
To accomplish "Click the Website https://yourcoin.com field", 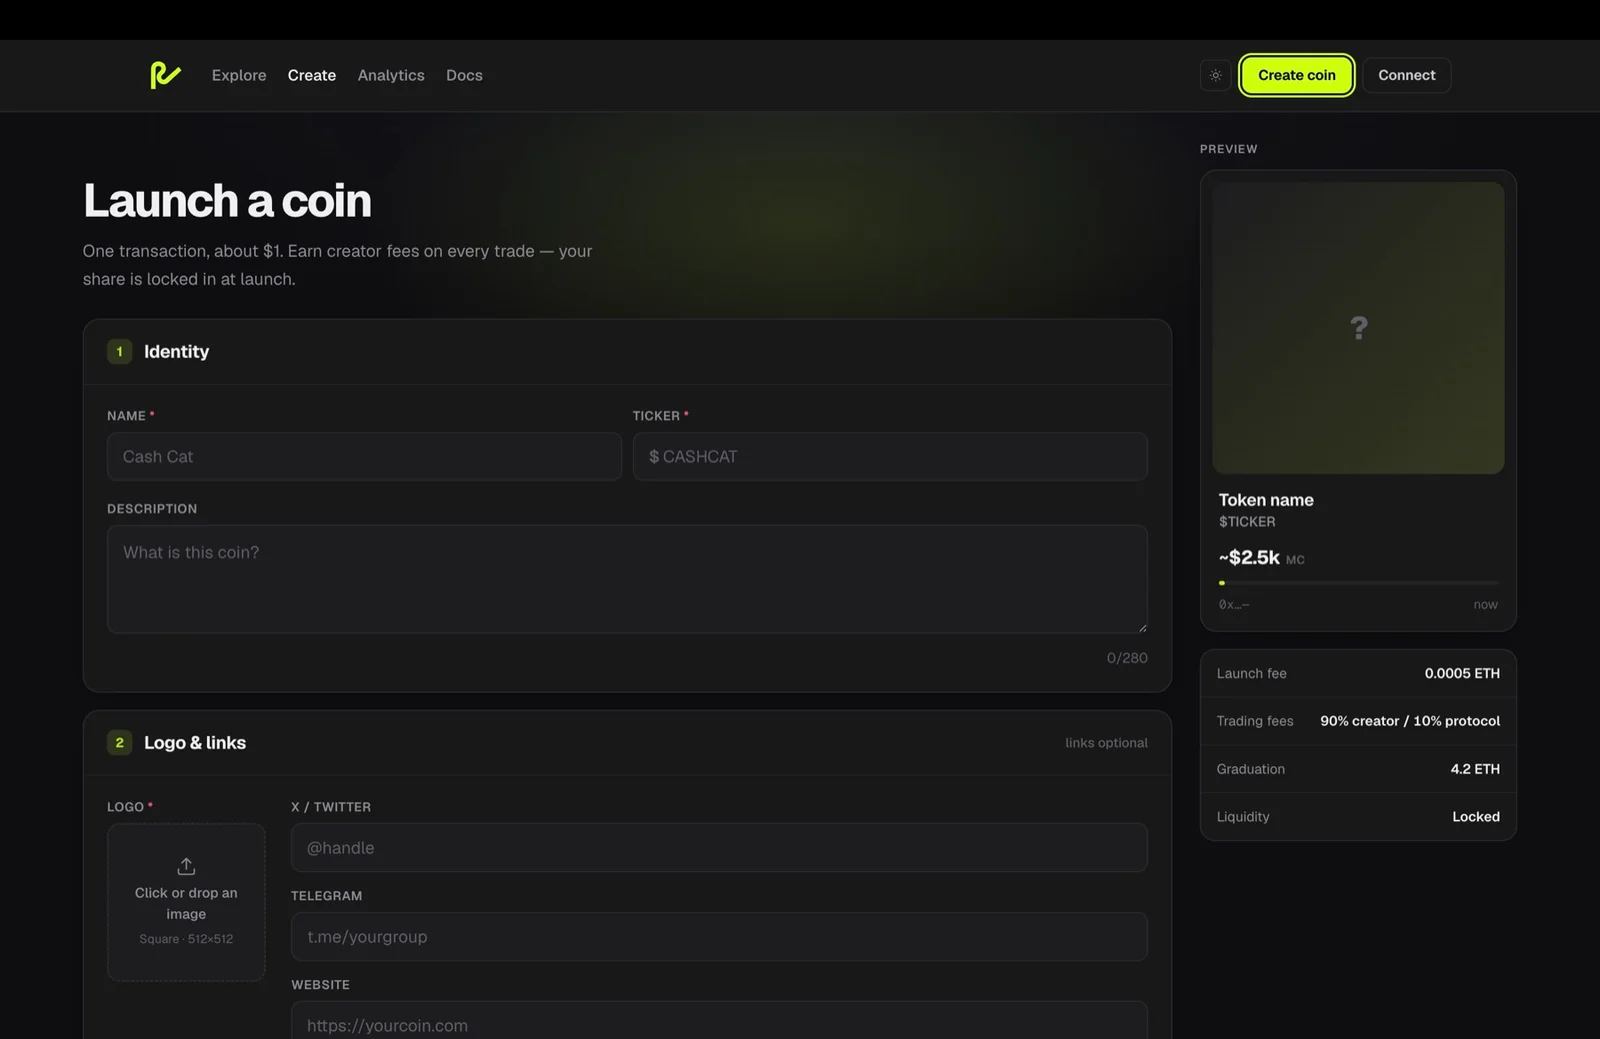I will coord(719,1020).
